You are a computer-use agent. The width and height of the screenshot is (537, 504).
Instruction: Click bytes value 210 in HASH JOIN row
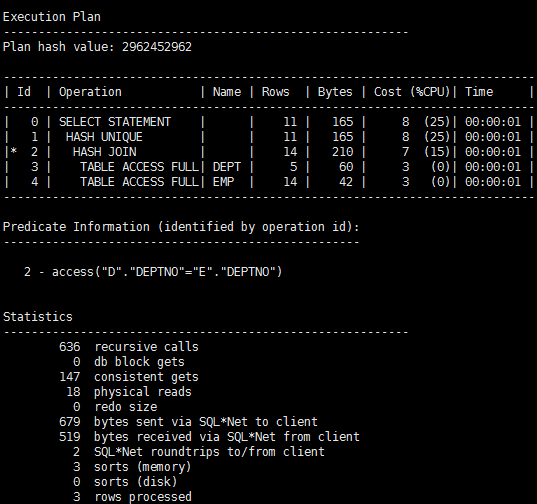pos(342,152)
